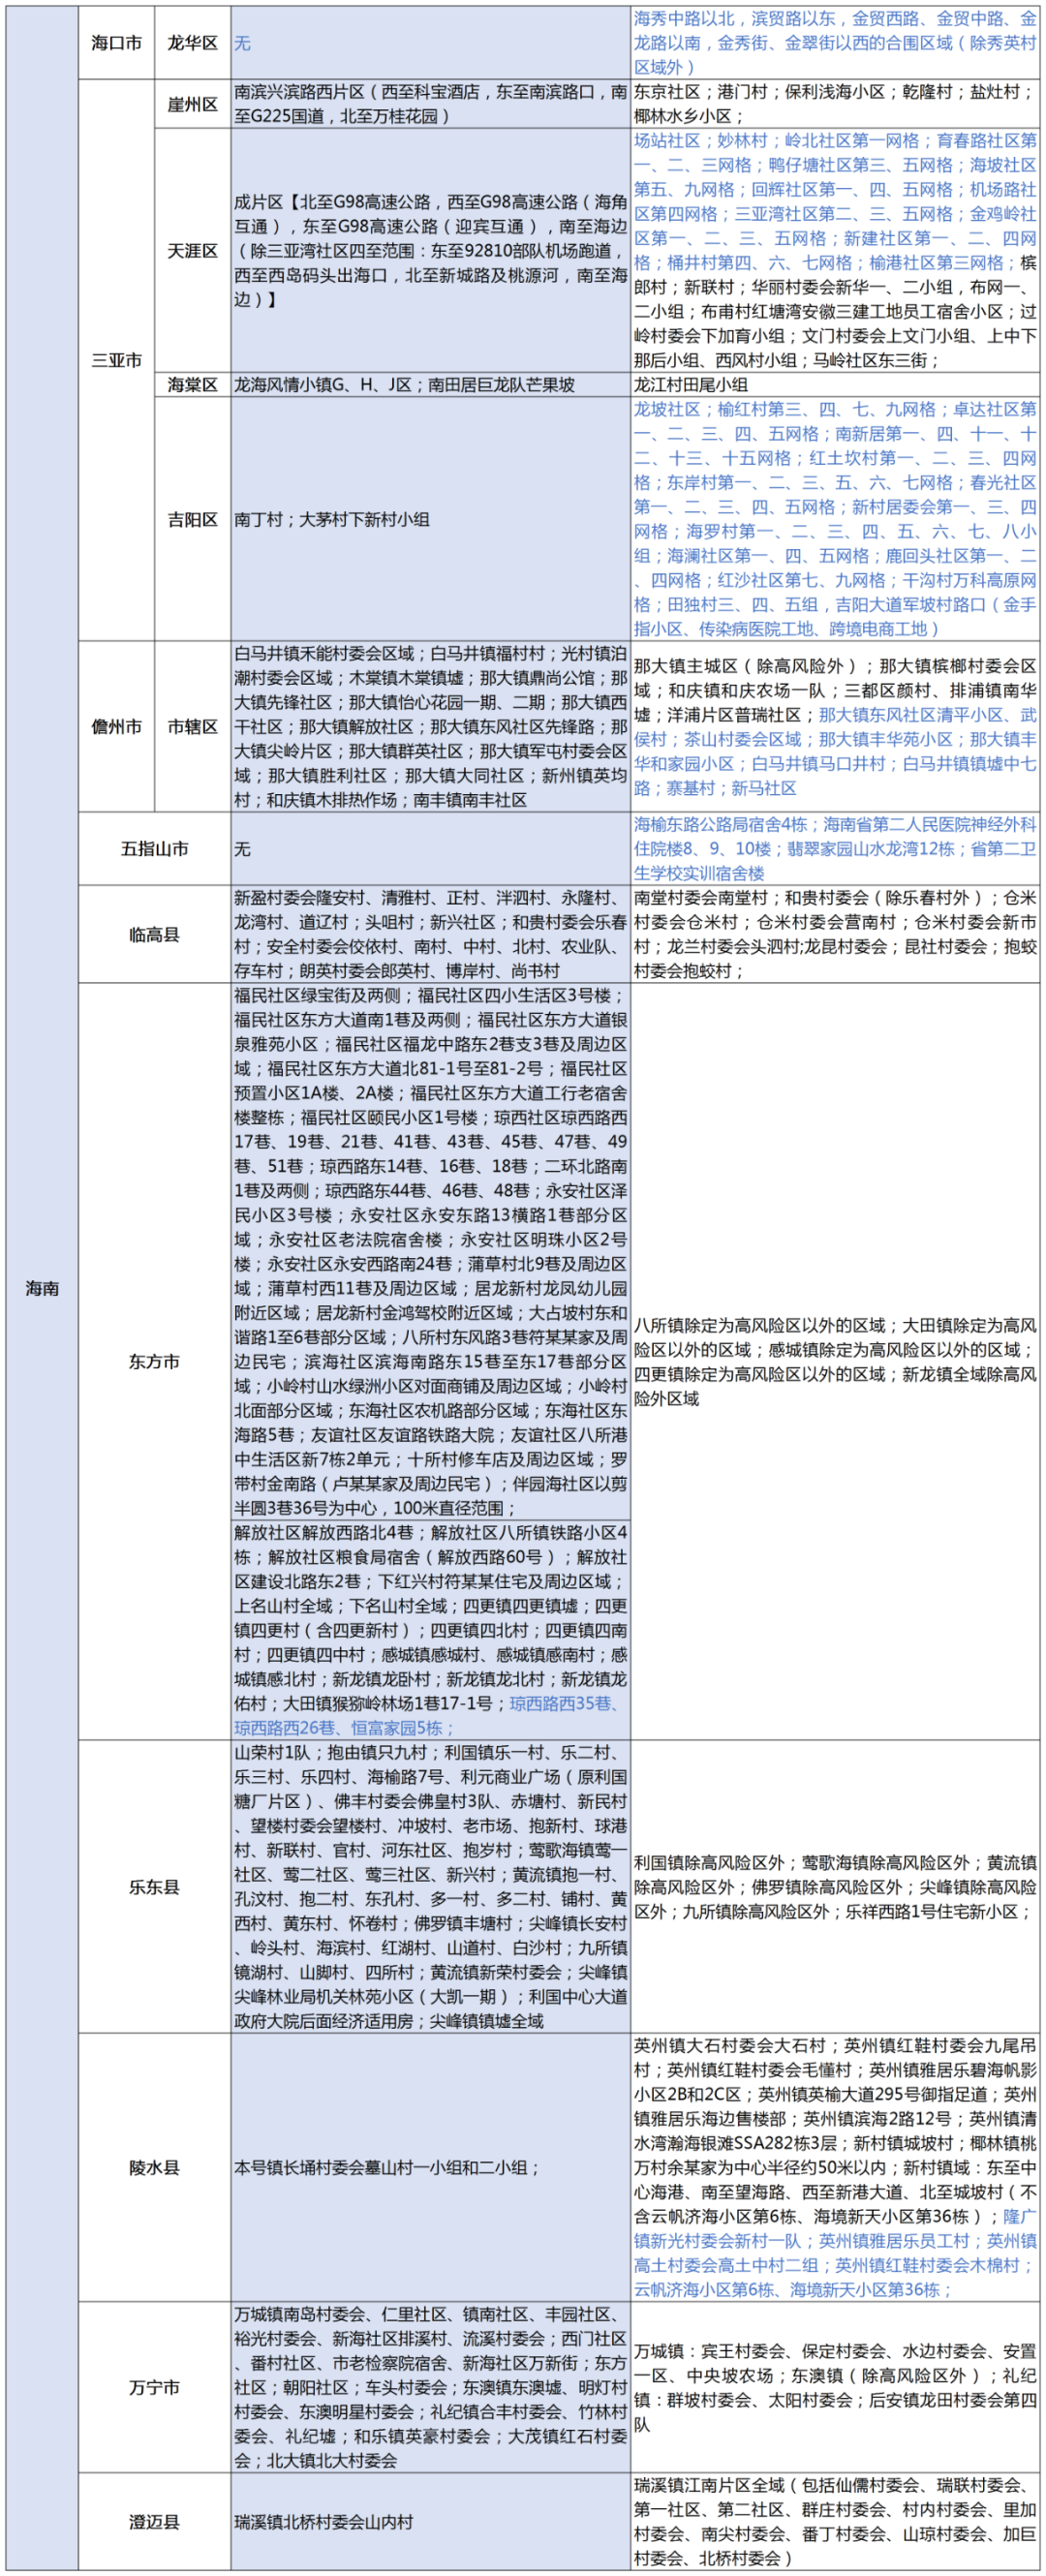Click the 崖州区 district cell
The height and width of the screenshot is (2576, 1046).
click(x=193, y=104)
